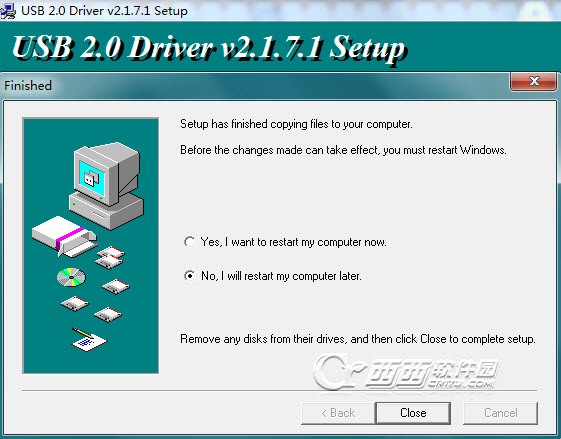The height and width of the screenshot is (439, 561).
Task: Click the notepad and pencil graphic
Action: point(89,339)
